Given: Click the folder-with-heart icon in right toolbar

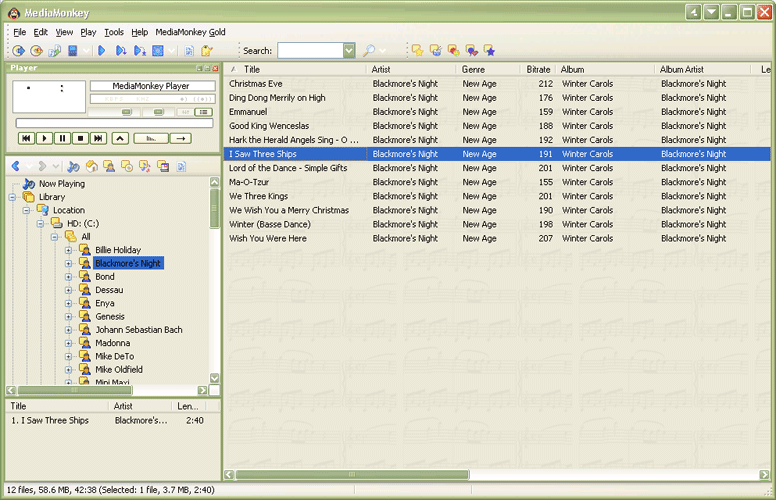Looking at the screenshot, I should pyautogui.click(x=472, y=50).
